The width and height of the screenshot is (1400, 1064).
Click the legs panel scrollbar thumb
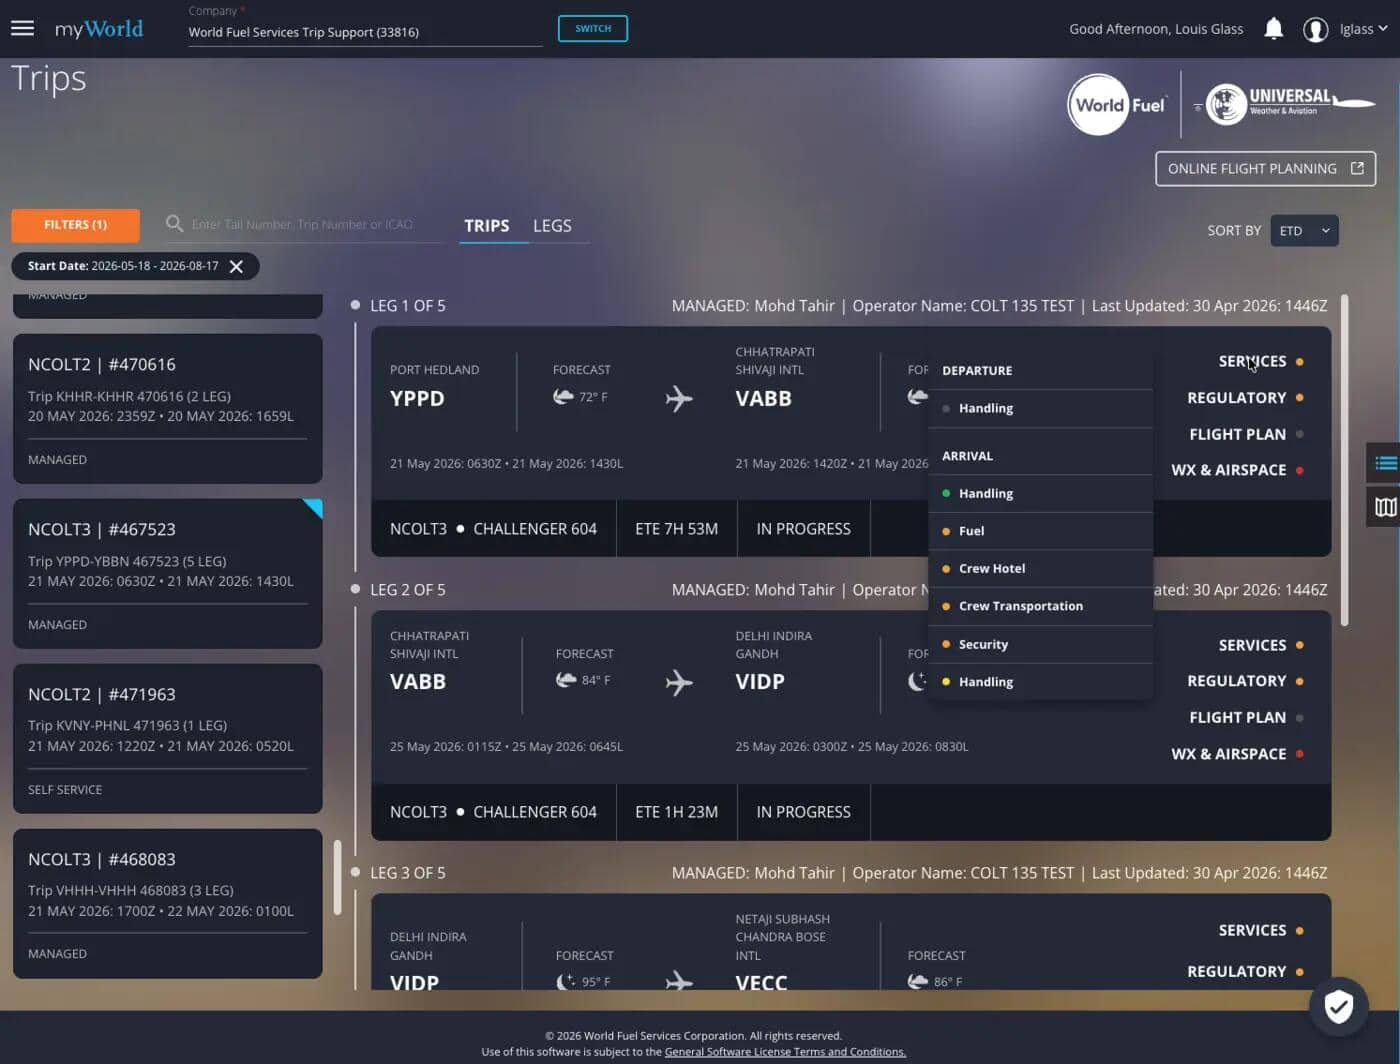pos(1344,460)
